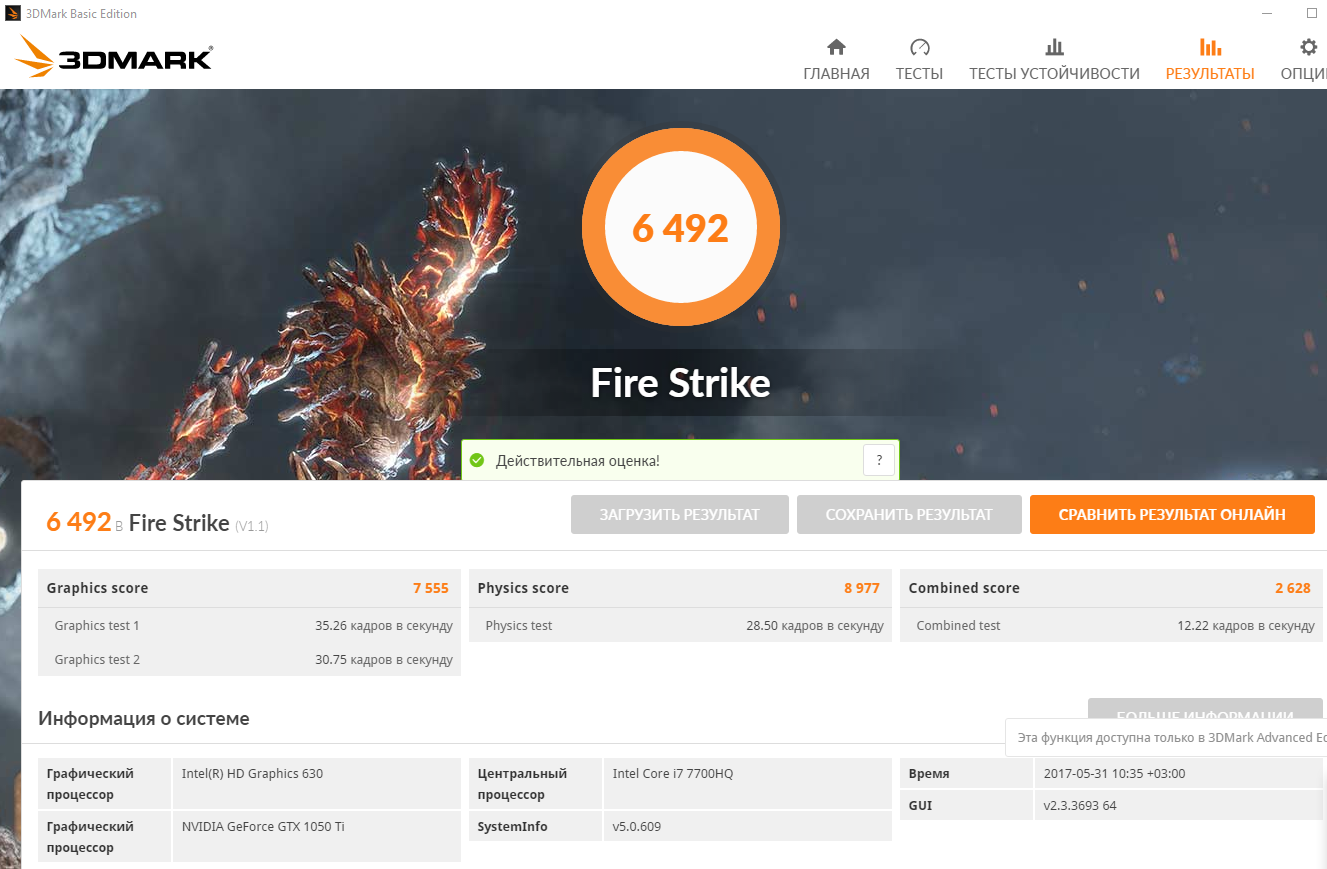Click the Graphics test 1 row label
The image size is (1327, 869).
pyautogui.click(x=97, y=626)
